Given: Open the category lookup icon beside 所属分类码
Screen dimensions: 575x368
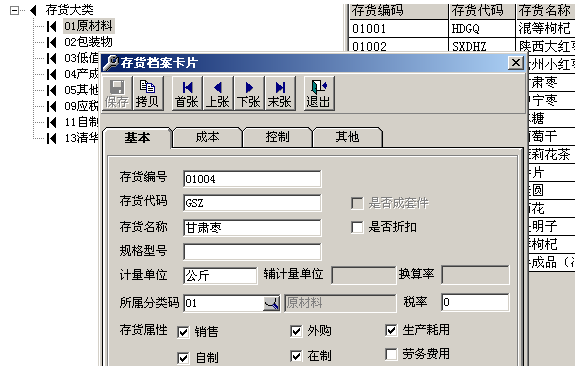Looking at the screenshot, I should tap(271, 303).
